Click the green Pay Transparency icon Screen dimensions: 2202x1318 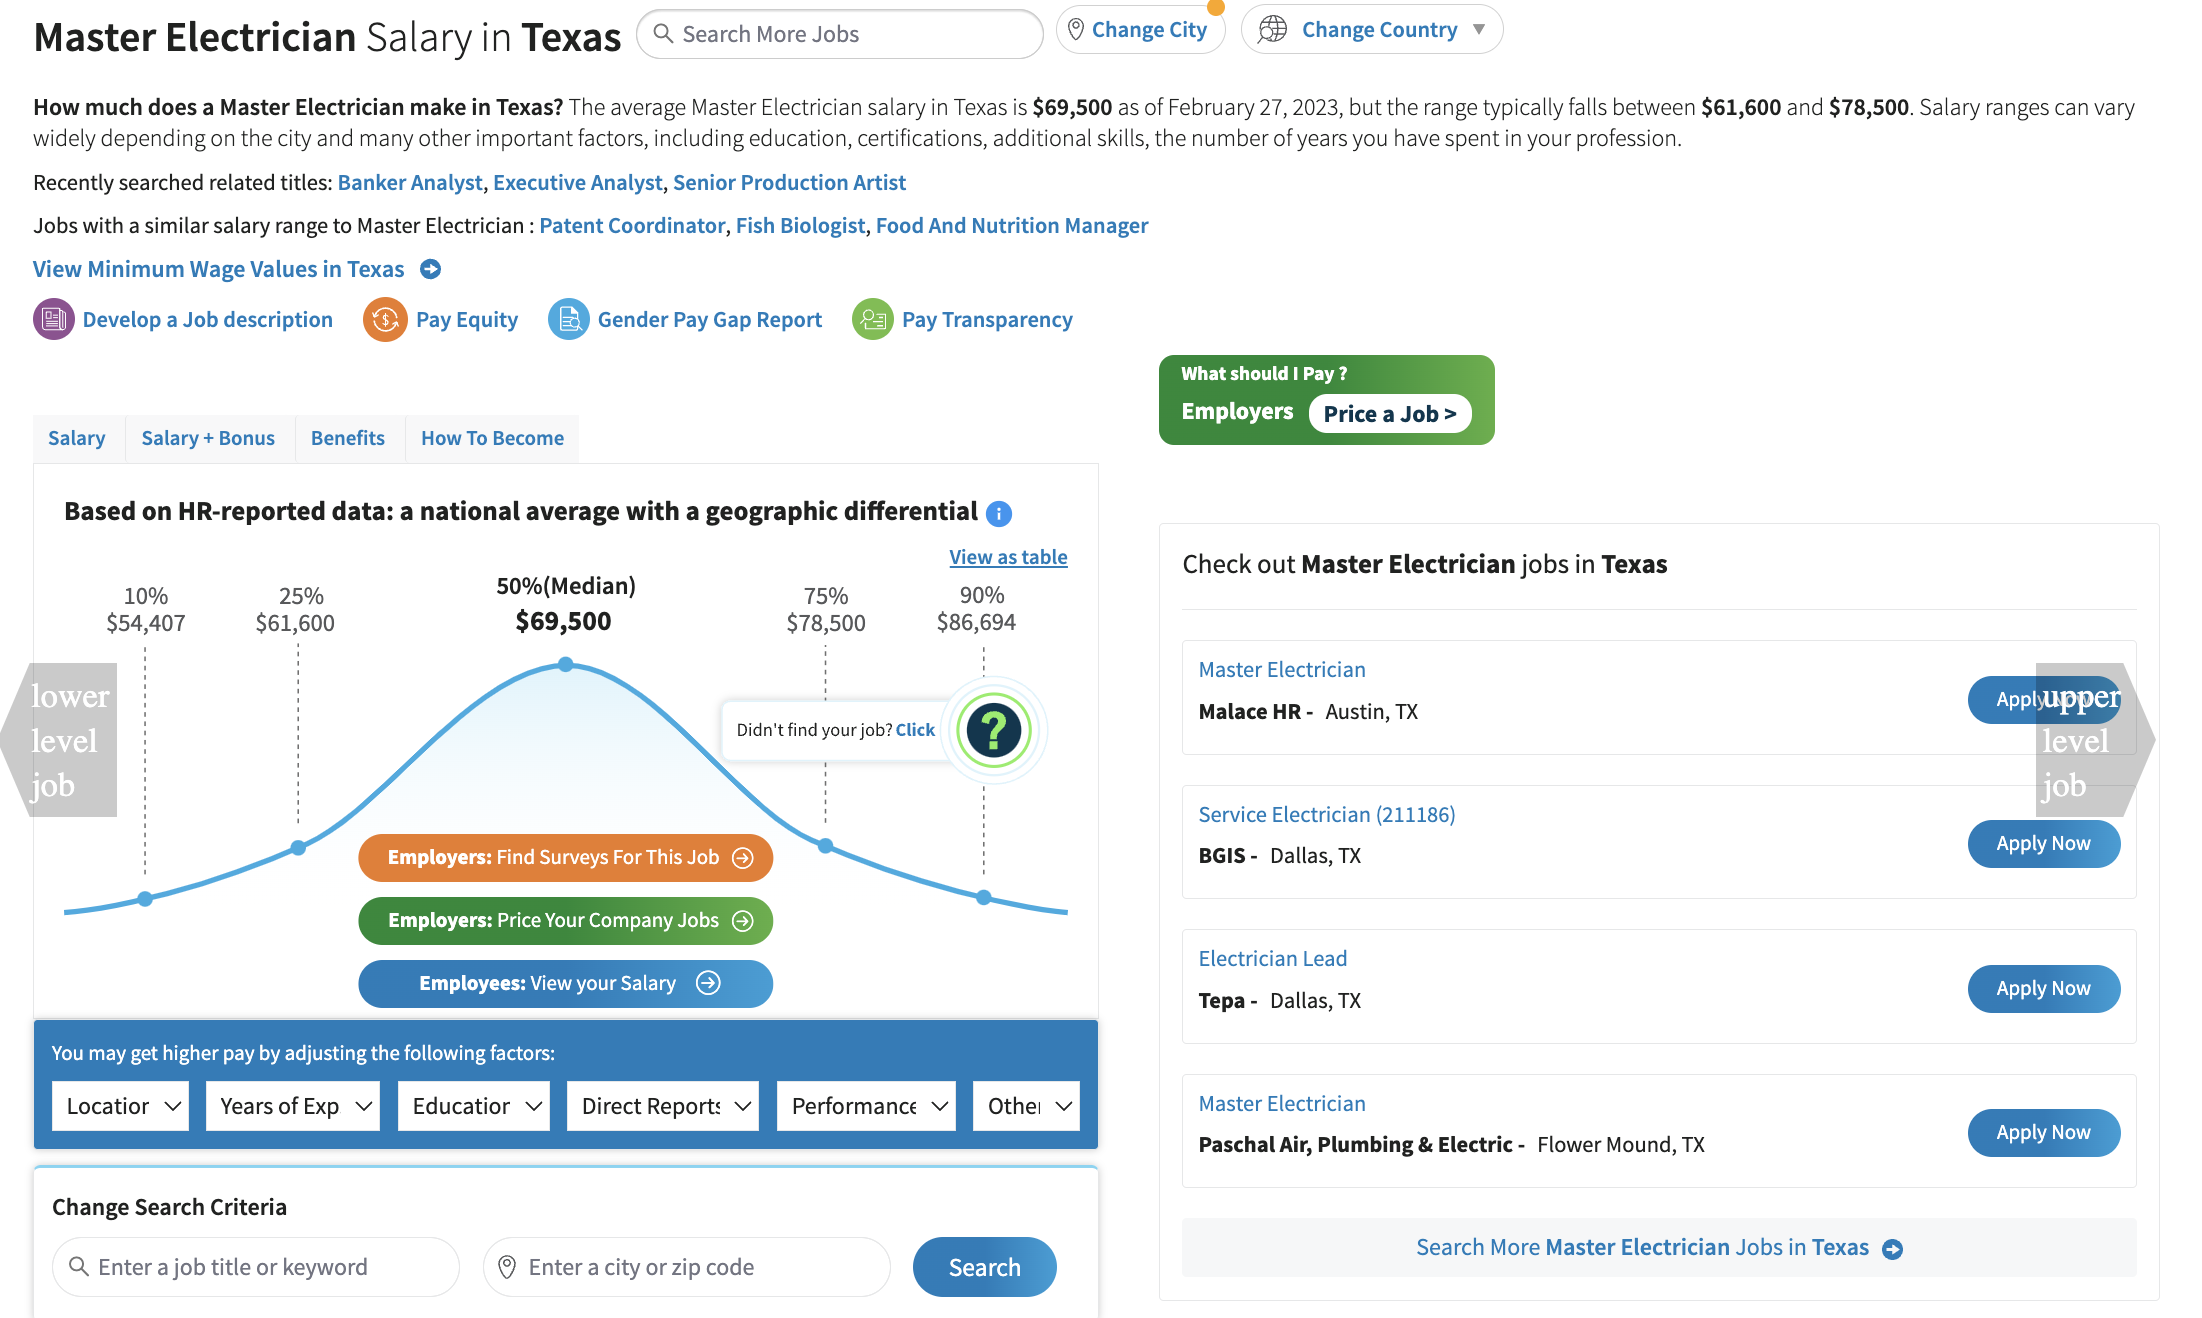872,320
